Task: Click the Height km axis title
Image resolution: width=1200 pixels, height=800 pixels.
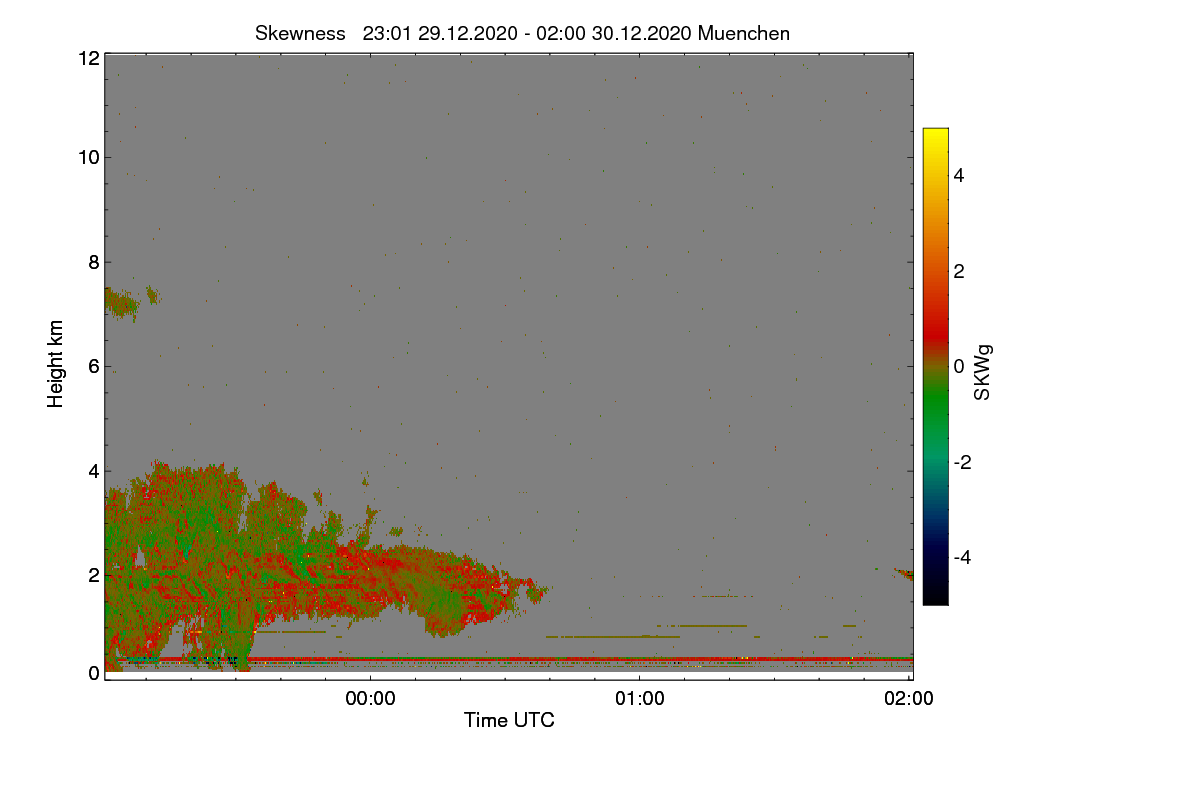Action: (55, 365)
